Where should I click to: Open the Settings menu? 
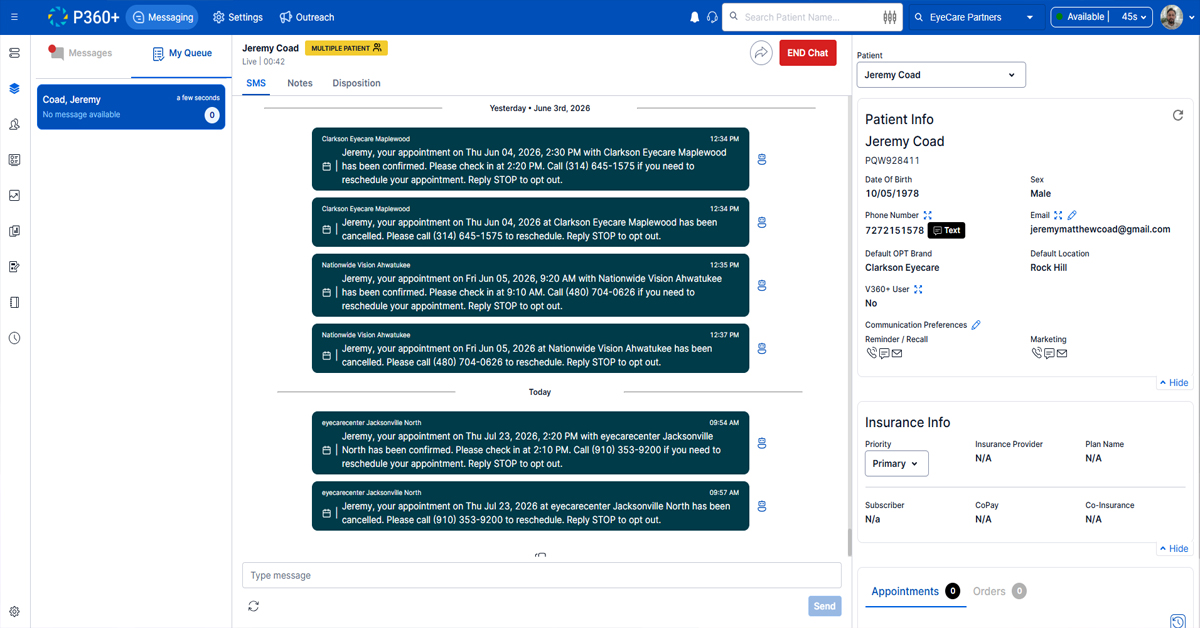click(238, 17)
